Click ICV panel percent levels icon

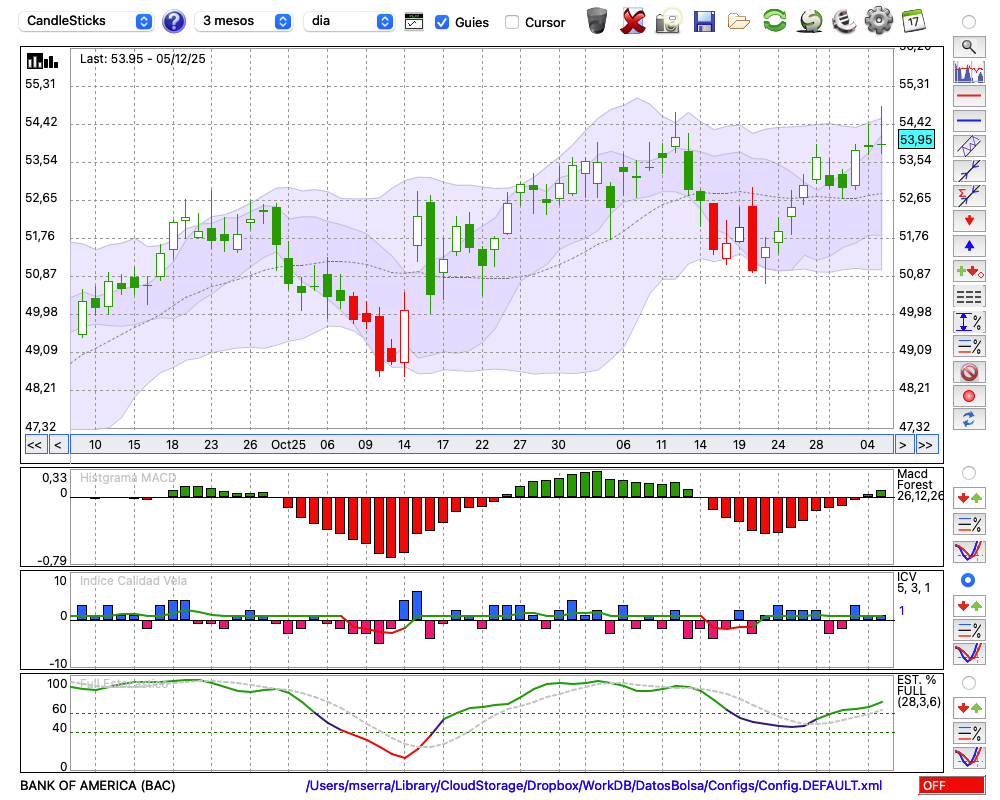(x=969, y=630)
